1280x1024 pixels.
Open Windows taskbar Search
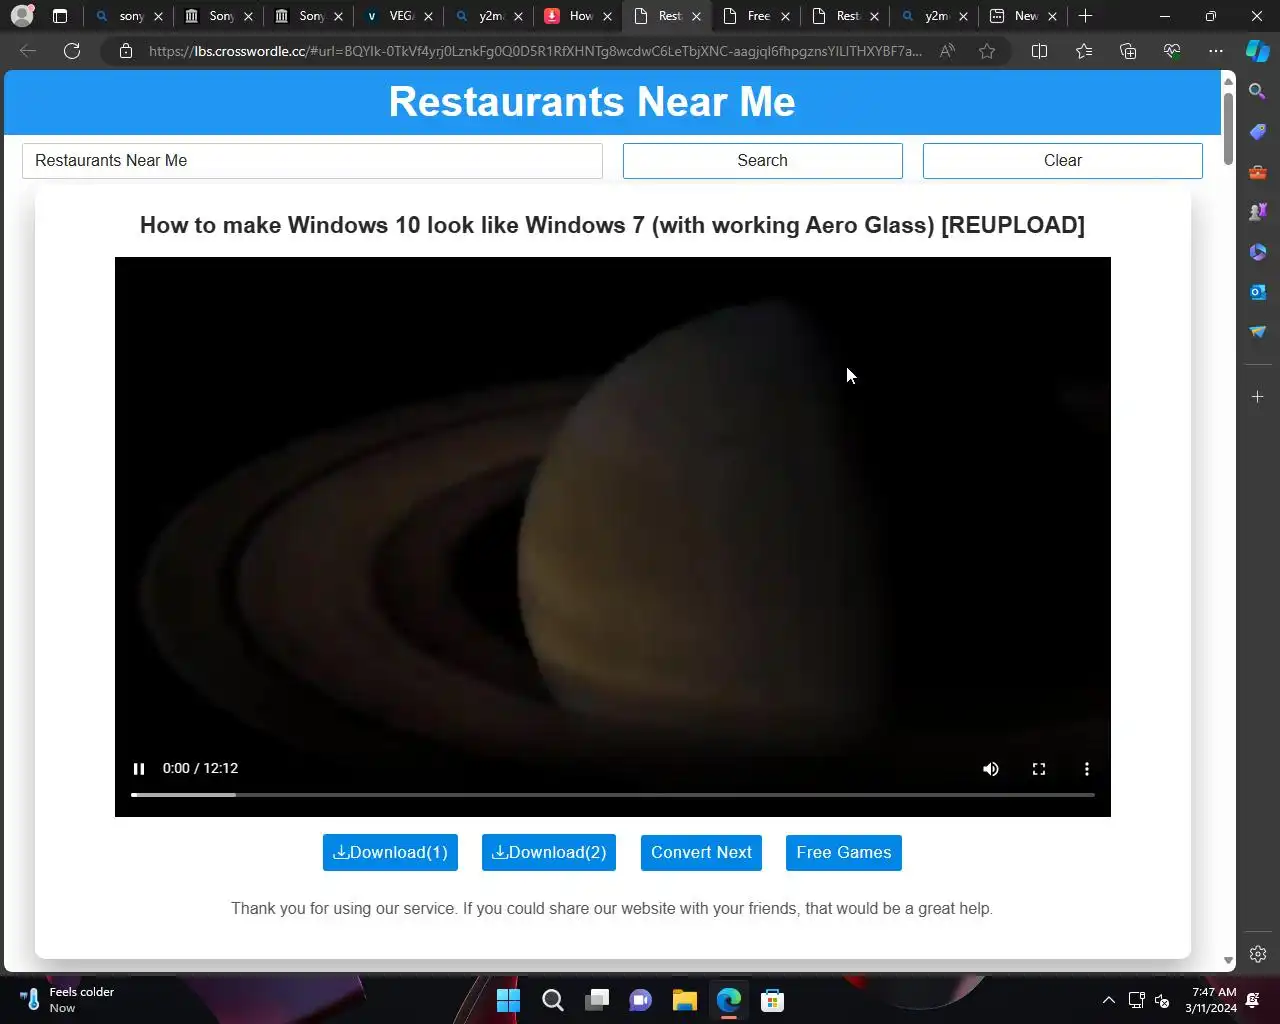(x=553, y=1000)
